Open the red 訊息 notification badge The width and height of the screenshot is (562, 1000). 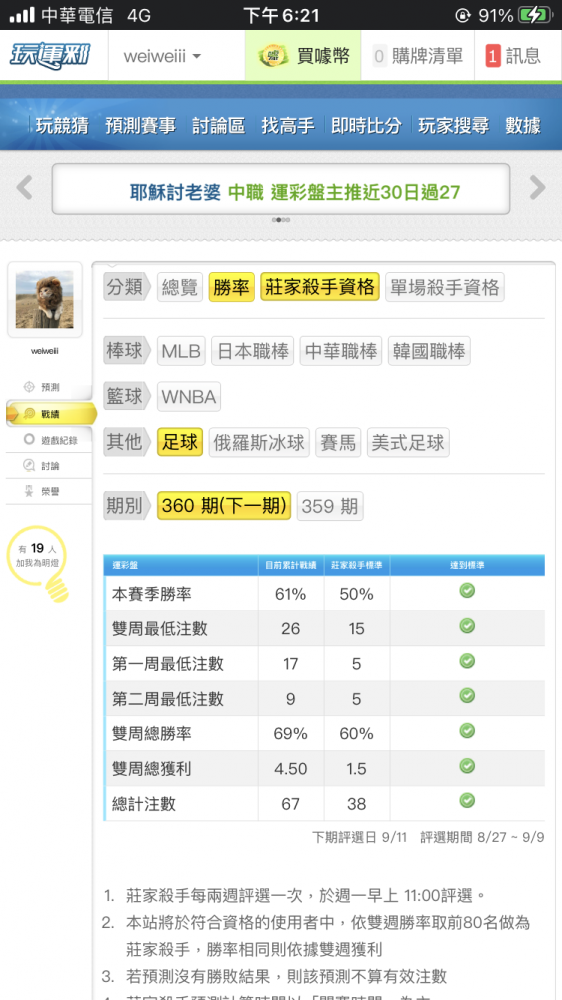tap(492, 56)
